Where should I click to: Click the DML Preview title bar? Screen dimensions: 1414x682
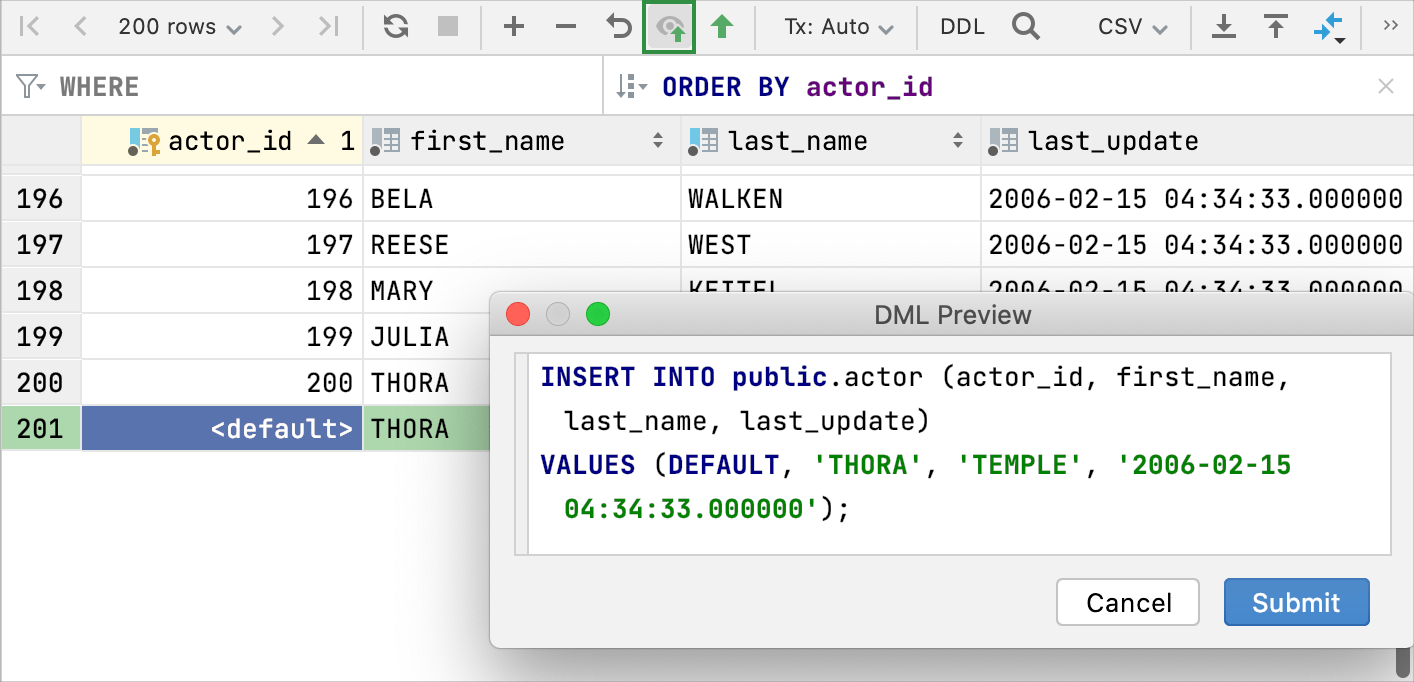952,315
